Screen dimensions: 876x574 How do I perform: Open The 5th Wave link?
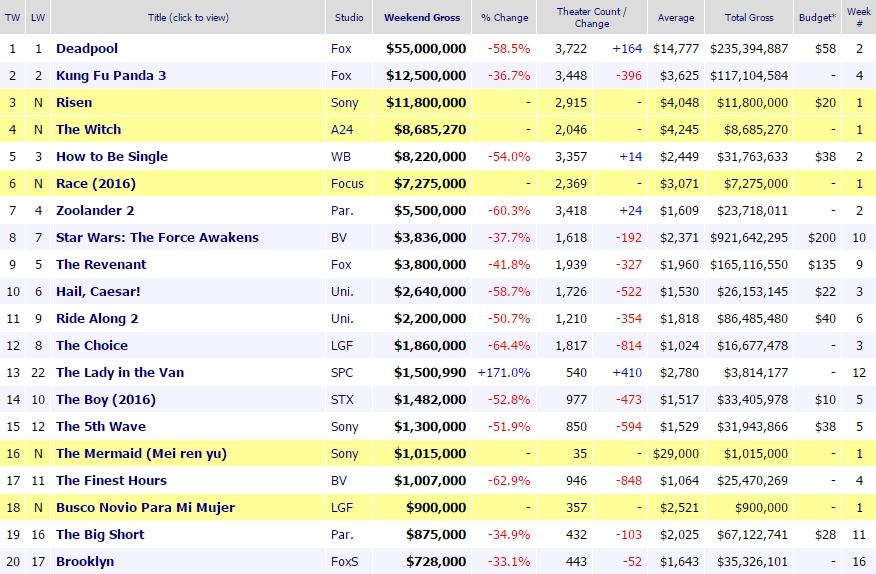pyautogui.click(x=101, y=426)
